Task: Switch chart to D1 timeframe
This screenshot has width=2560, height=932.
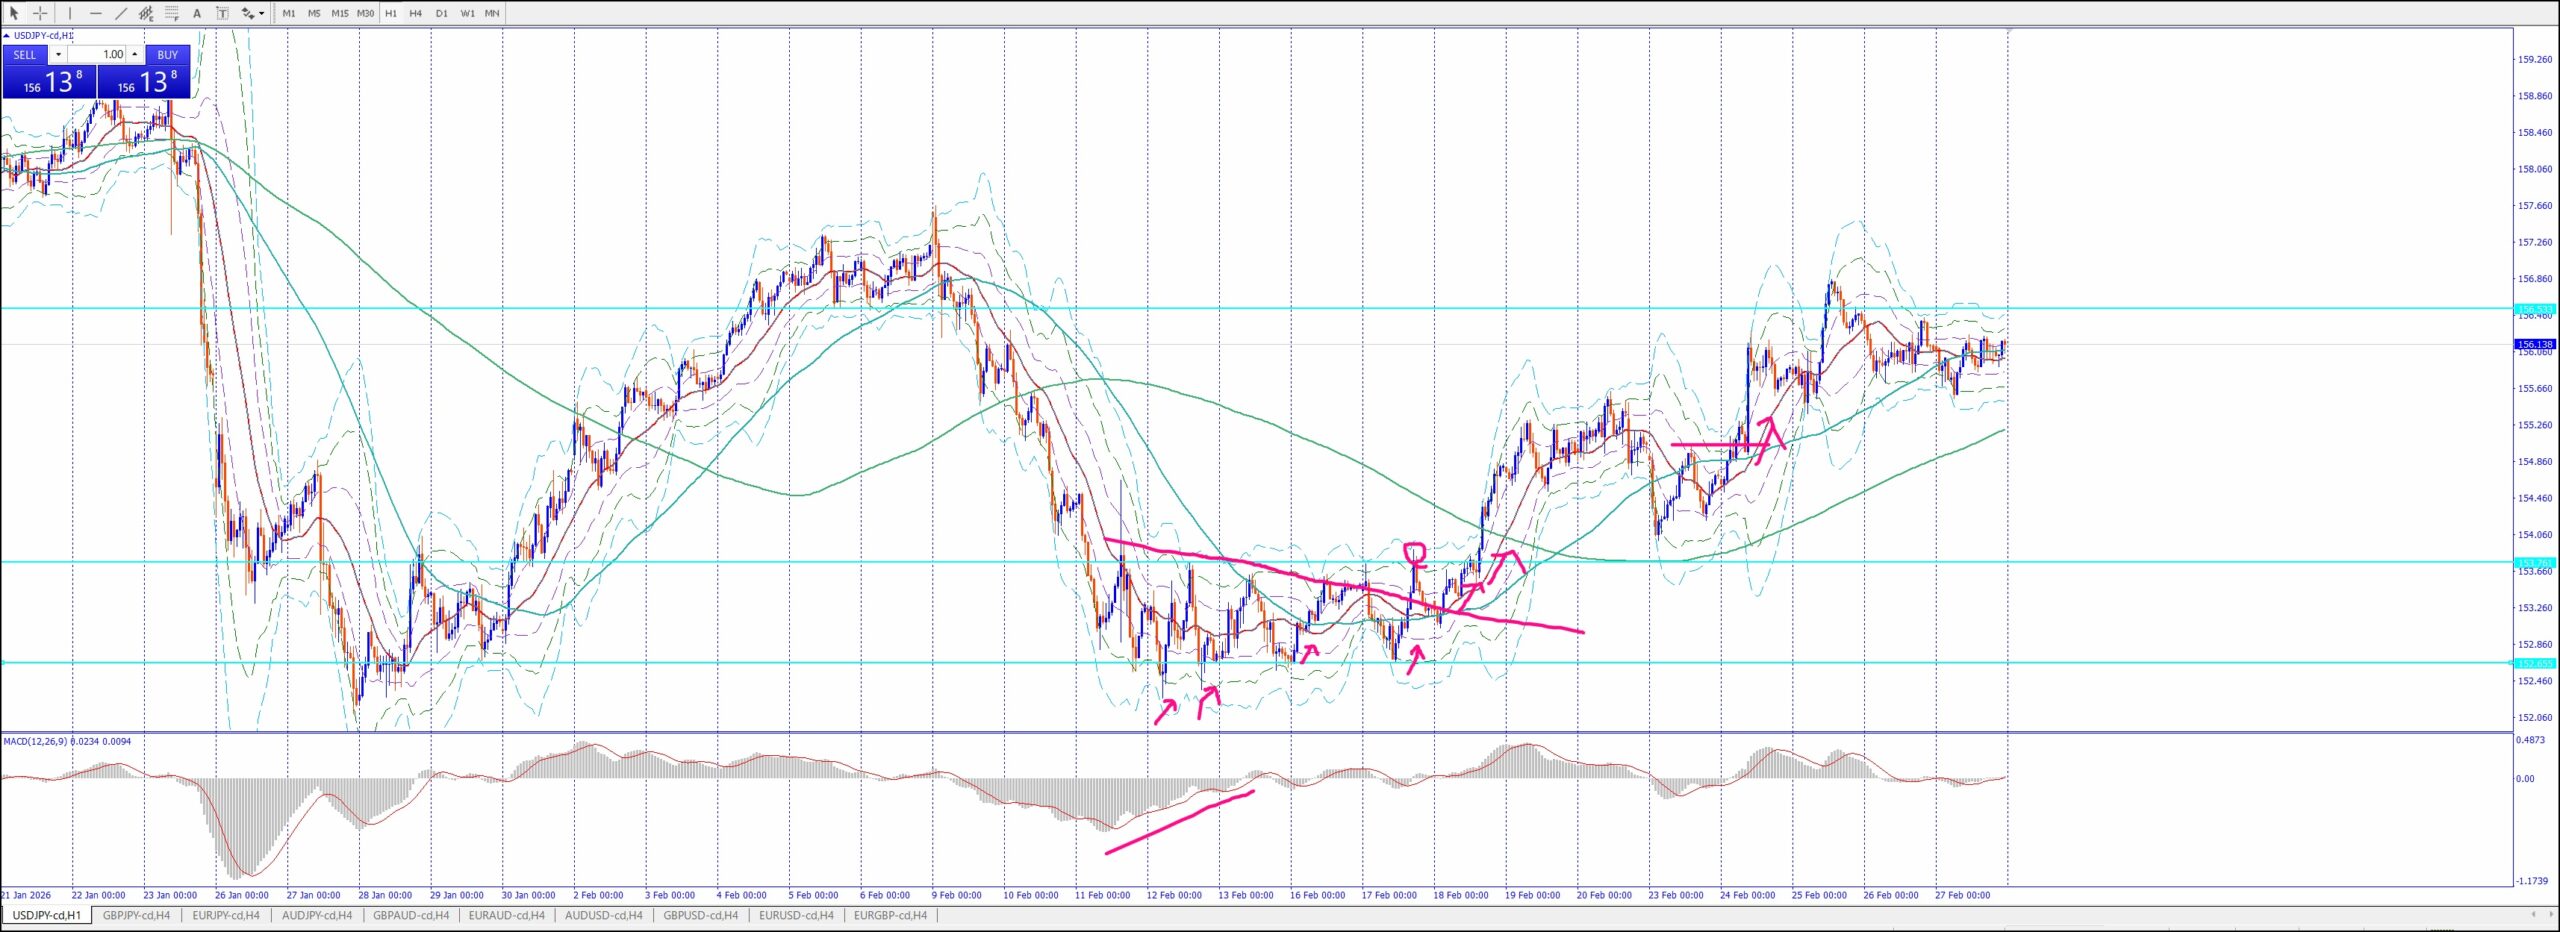Action: 442,13
